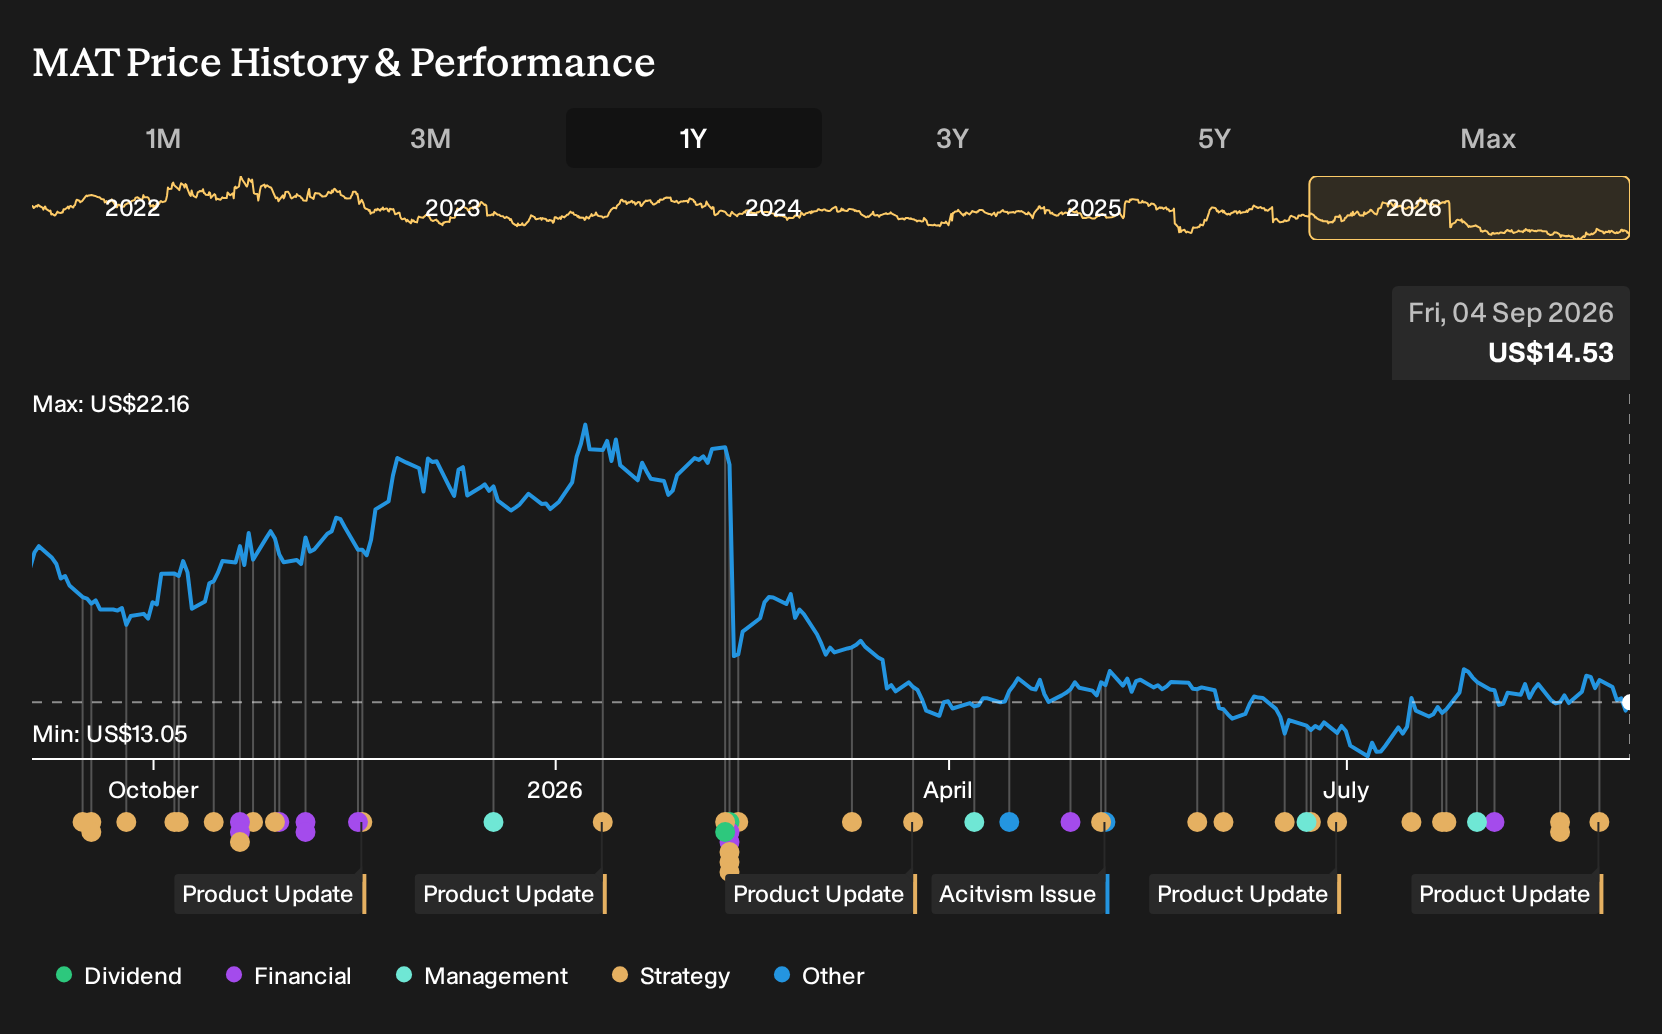The width and height of the screenshot is (1662, 1034).
Task: Click the MAT Price History & Performance heading
Action: click(x=344, y=62)
